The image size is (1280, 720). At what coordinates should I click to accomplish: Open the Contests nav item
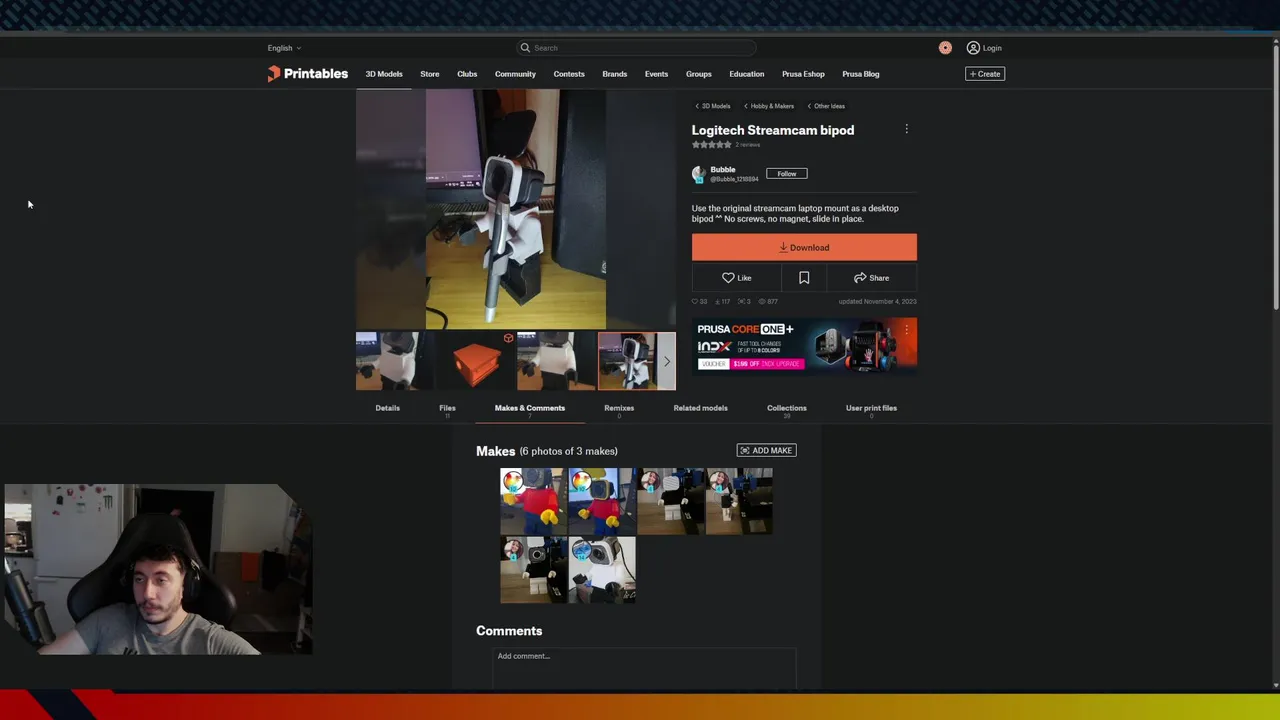569,74
